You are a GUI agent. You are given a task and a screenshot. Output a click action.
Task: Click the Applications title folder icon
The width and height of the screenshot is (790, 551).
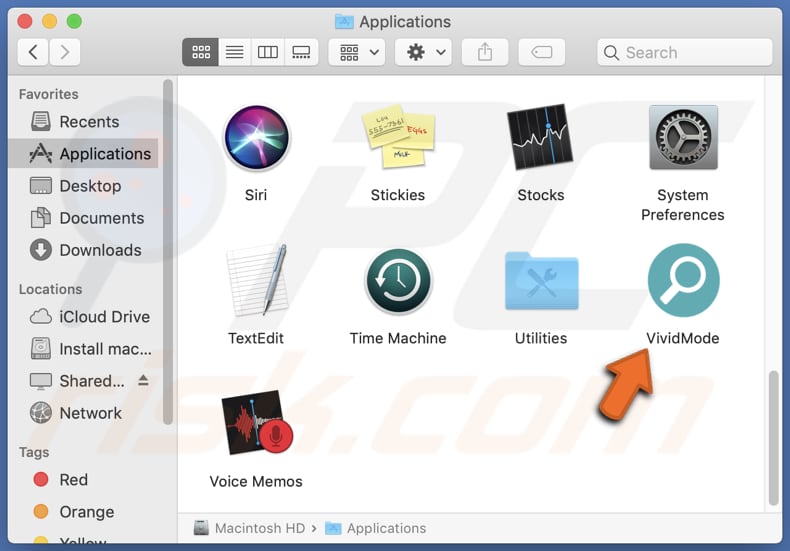[x=344, y=22]
